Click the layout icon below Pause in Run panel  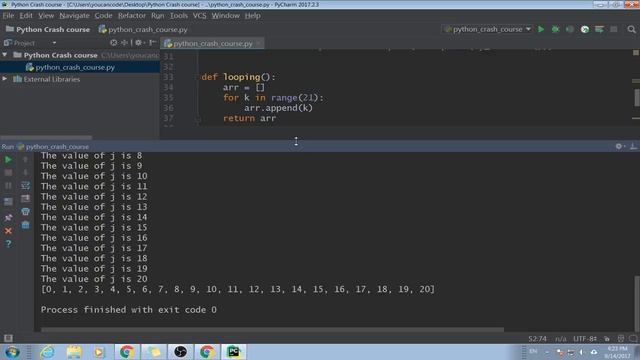coord(8,202)
